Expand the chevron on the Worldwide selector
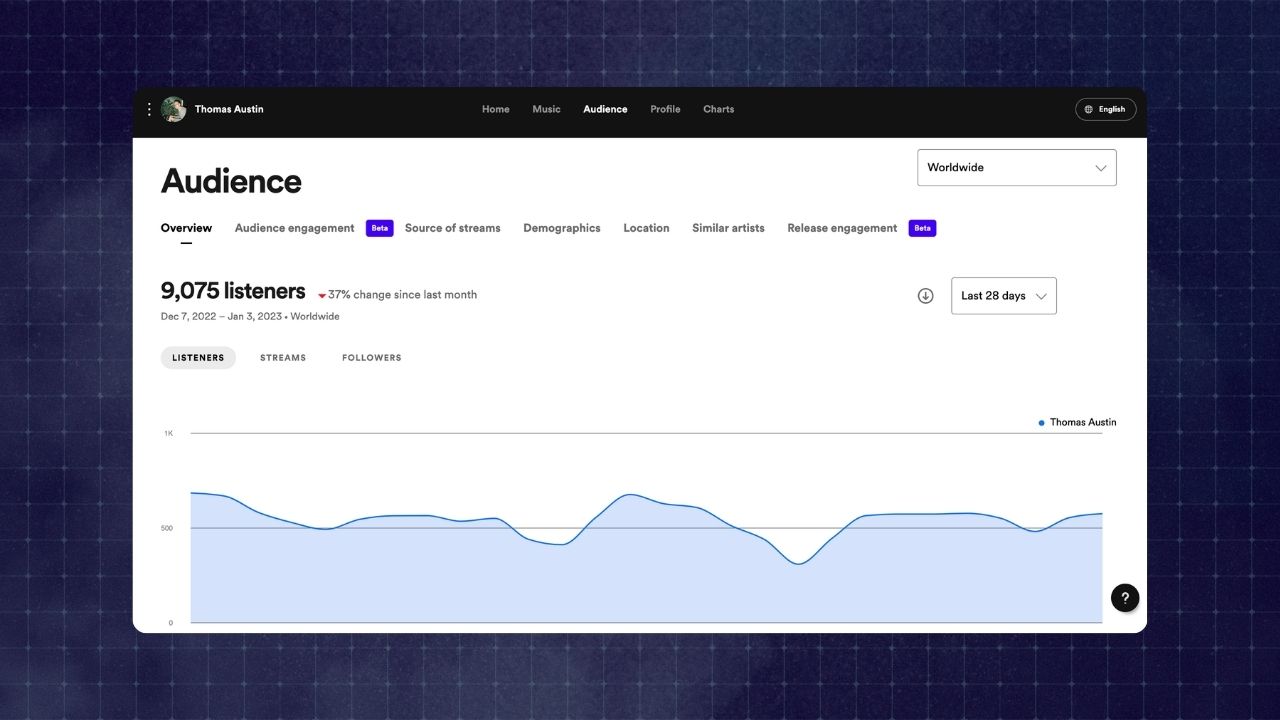 (1100, 168)
